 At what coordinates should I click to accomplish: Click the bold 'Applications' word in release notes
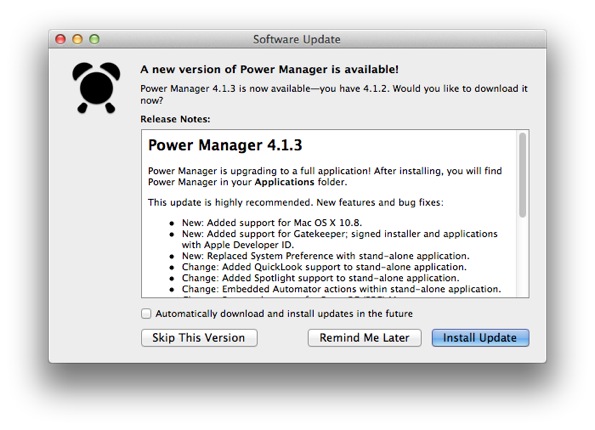[x=284, y=182]
